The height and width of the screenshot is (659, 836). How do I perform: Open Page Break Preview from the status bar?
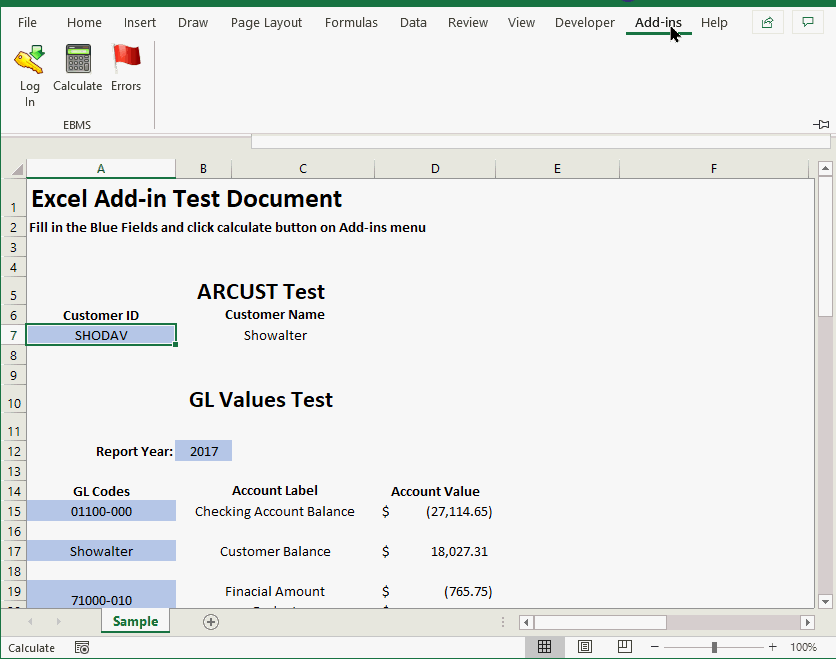(x=623, y=646)
